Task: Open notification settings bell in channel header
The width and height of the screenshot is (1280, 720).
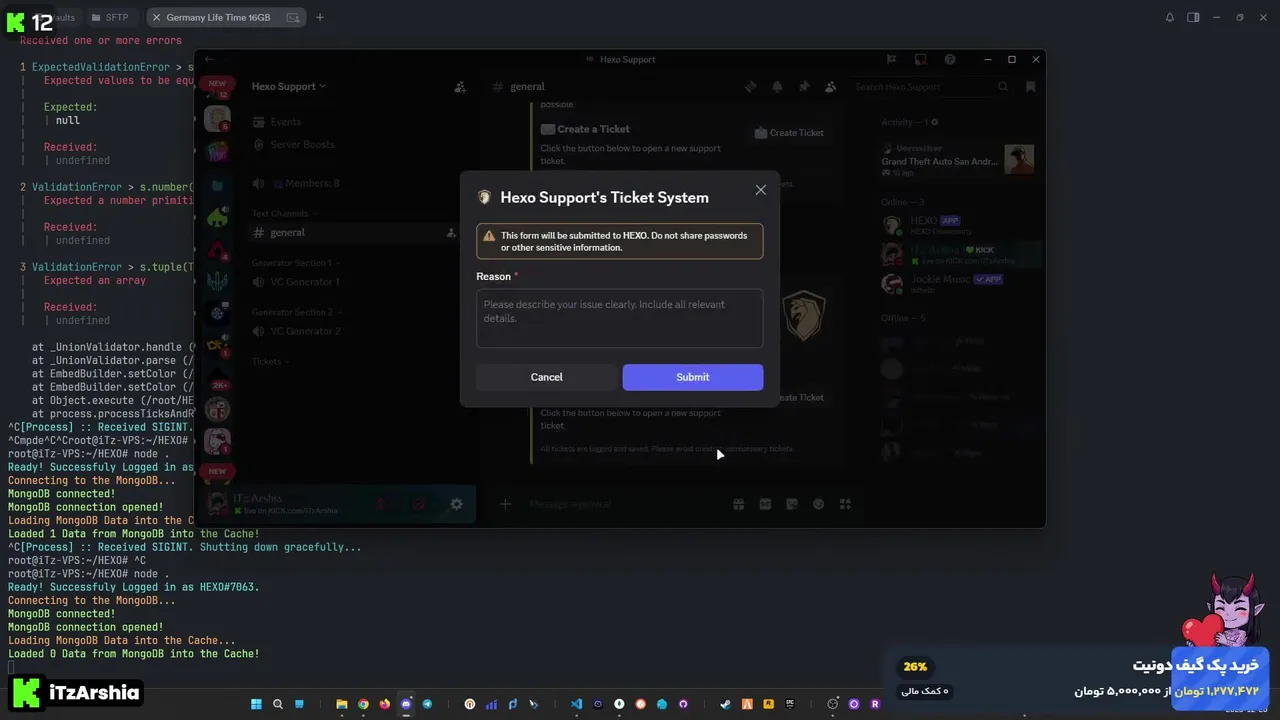Action: click(x=777, y=87)
